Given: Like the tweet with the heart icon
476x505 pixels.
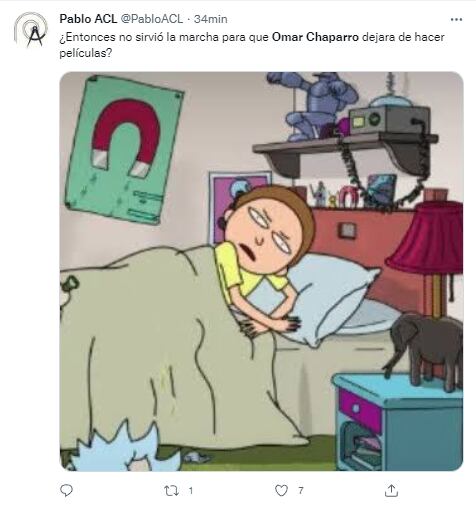Looking at the screenshot, I should tap(281, 491).
